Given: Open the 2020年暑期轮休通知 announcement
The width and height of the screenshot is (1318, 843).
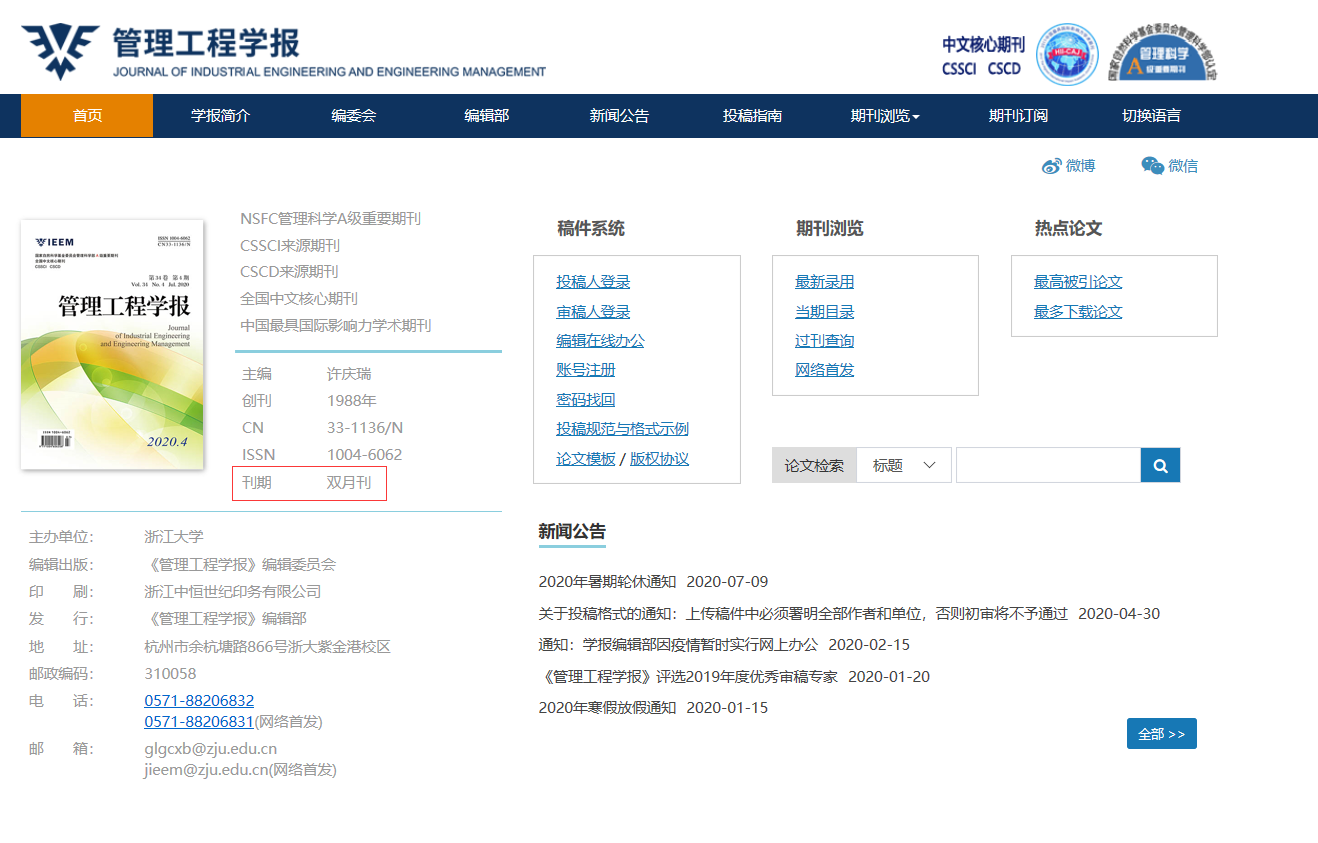Looking at the screenshot, I should (606, 582).
